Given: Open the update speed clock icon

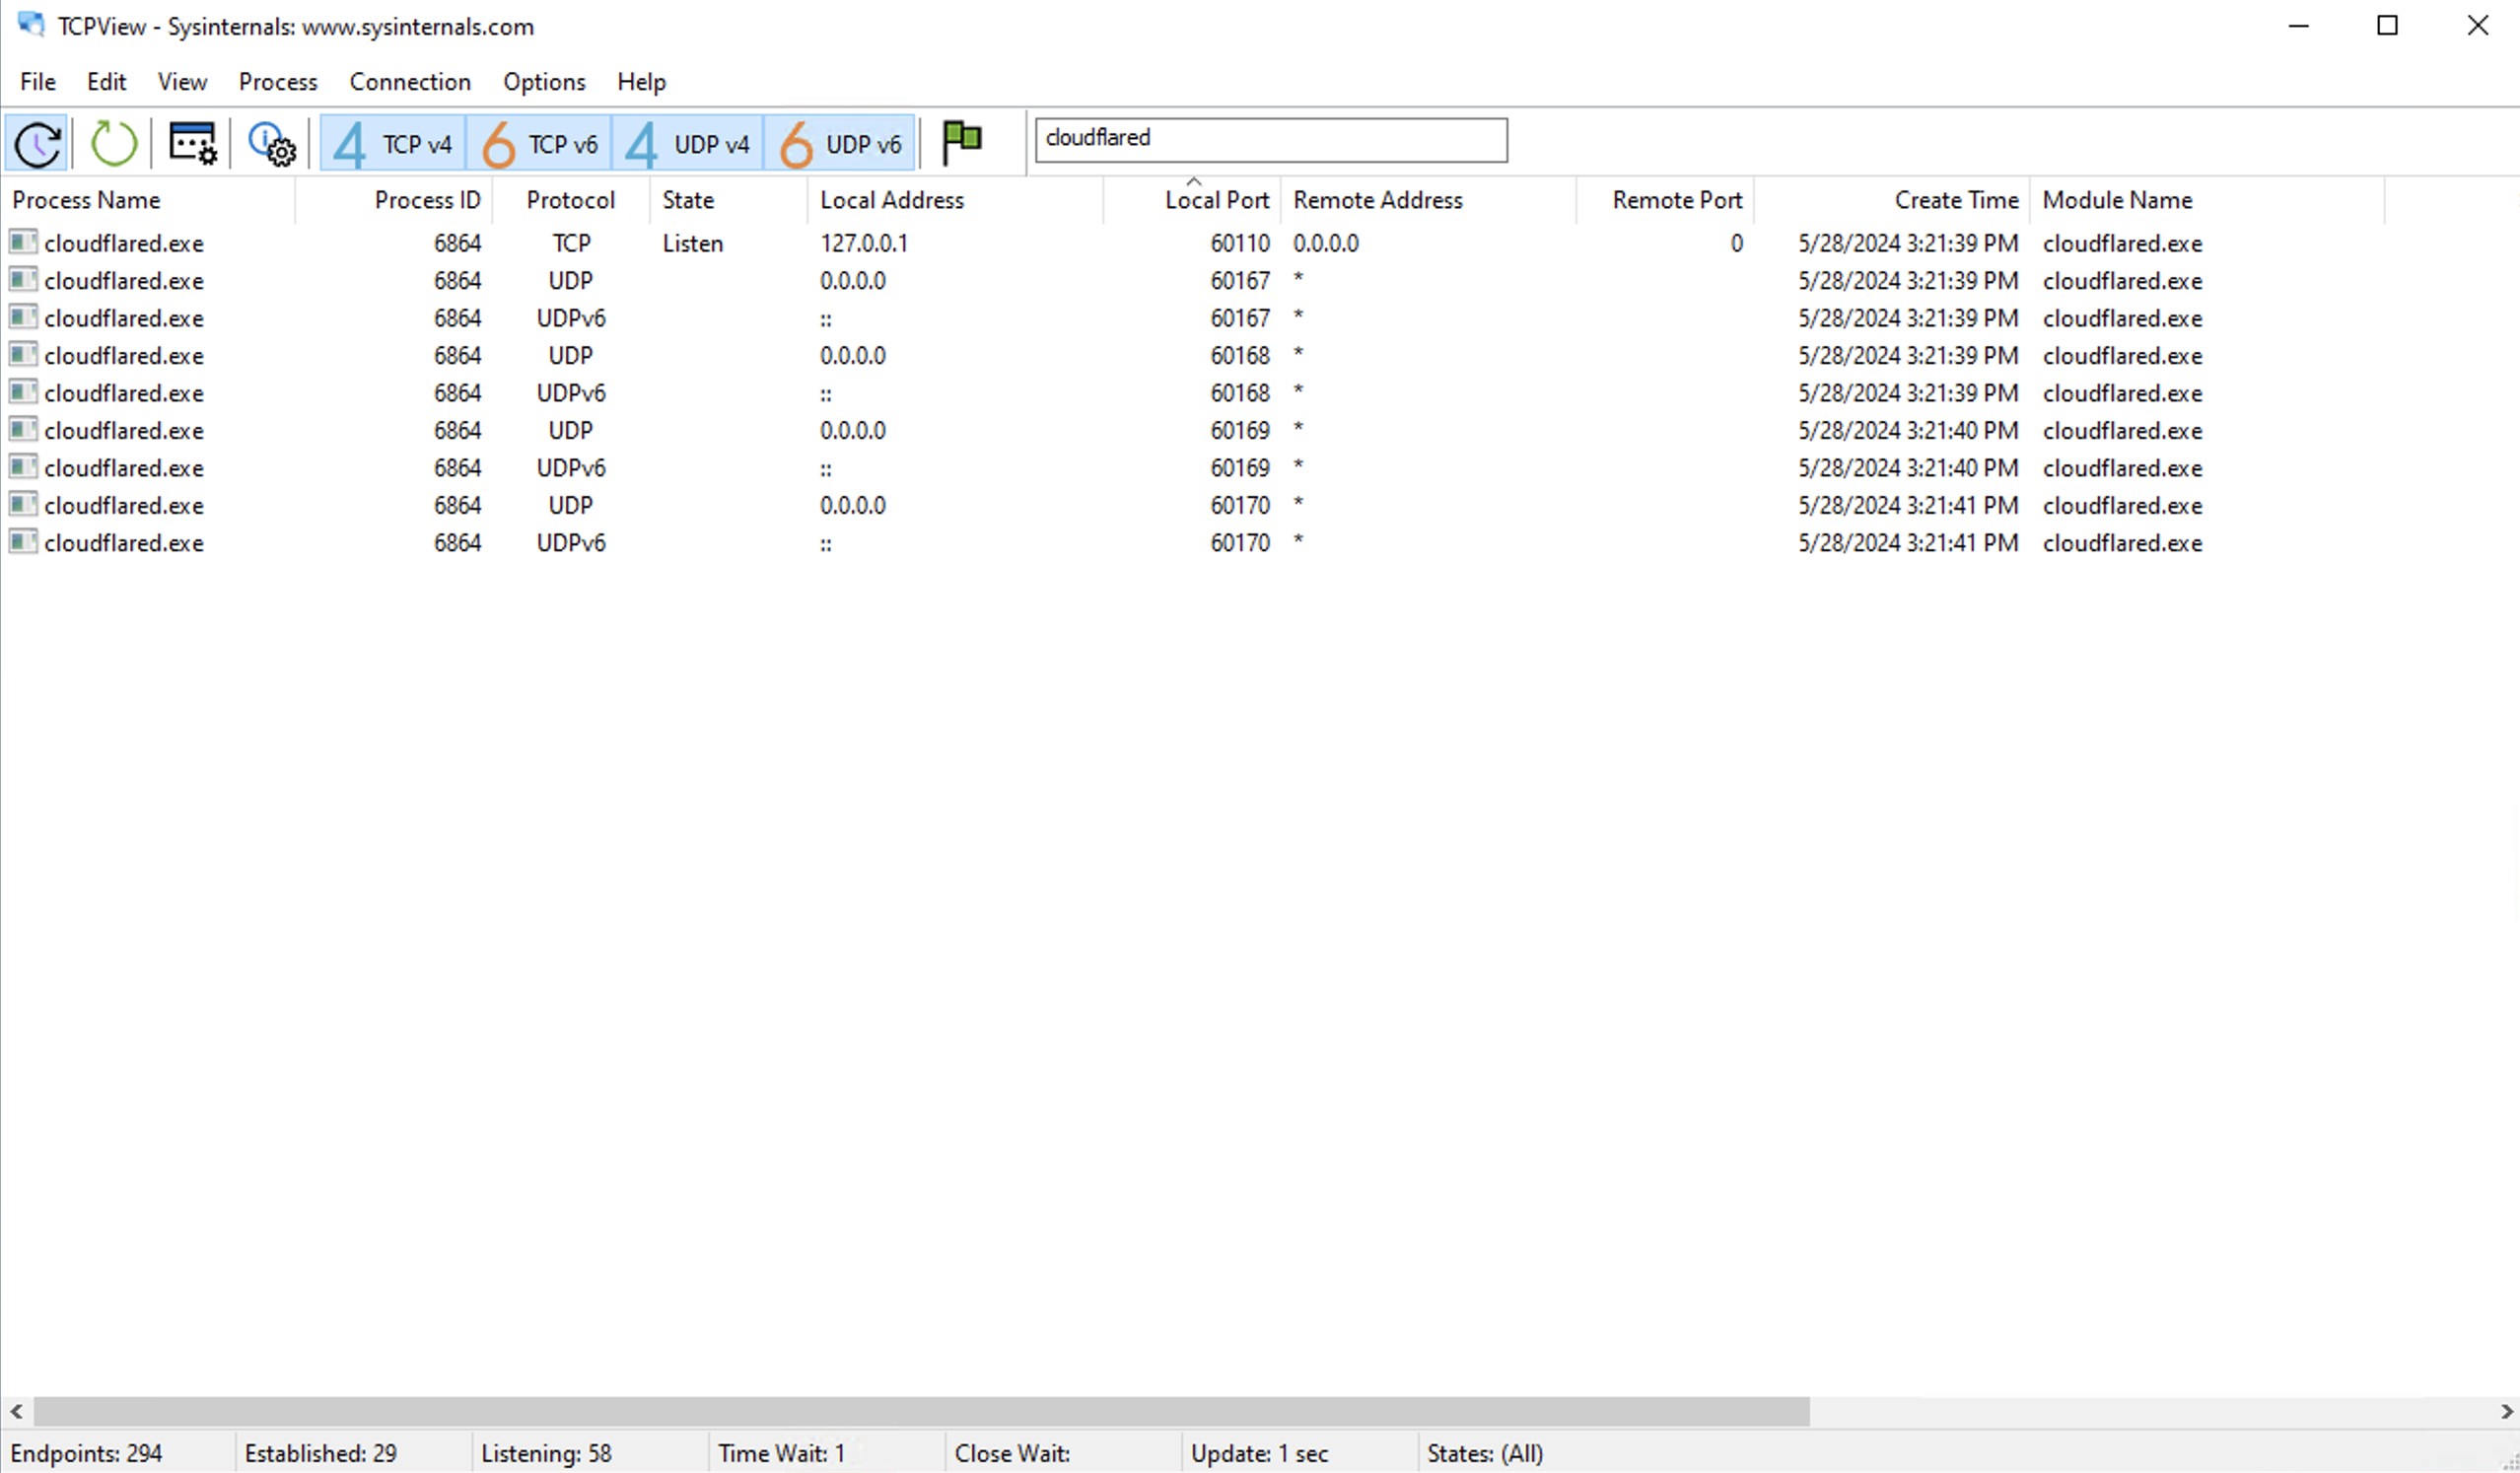Looking at the screenshot, I should click(37, 143).
